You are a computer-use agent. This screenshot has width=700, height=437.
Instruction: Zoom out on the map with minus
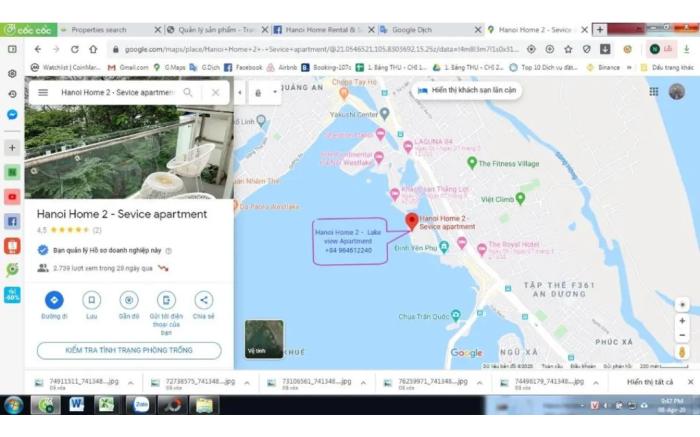pos(682,335)
